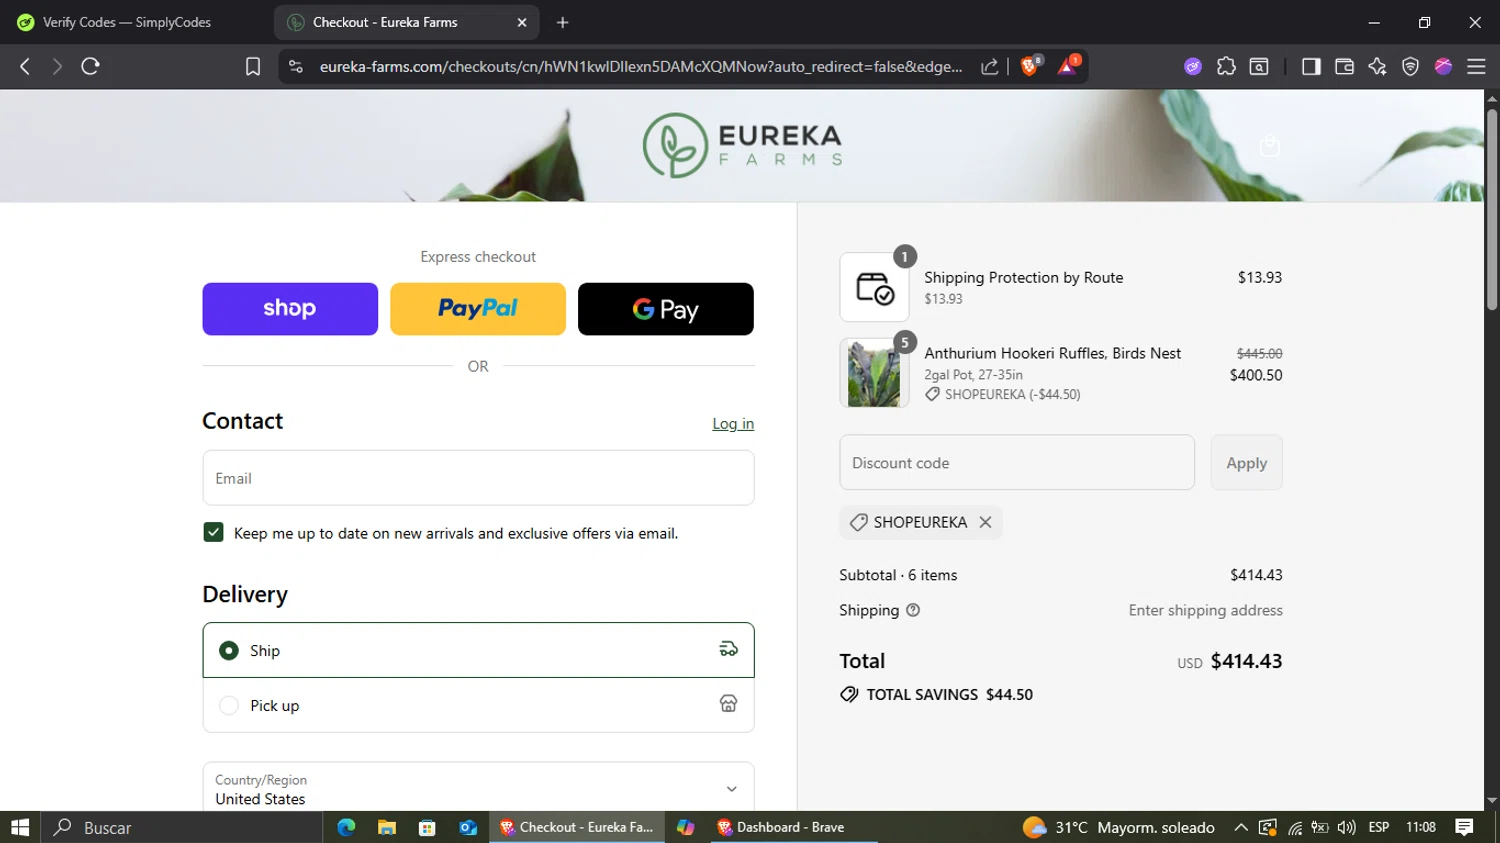This screenshot has height=843, width=1500.
Task: Click the Email input field
Action: (478, 478)
